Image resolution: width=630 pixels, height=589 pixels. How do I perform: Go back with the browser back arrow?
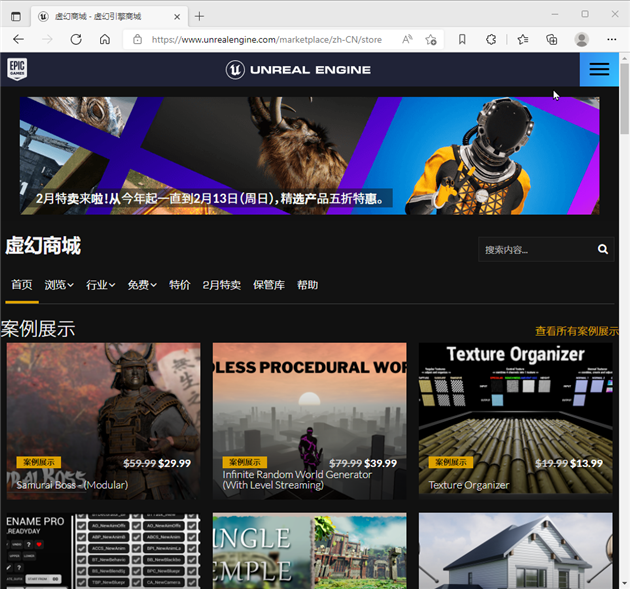(18, 39)
